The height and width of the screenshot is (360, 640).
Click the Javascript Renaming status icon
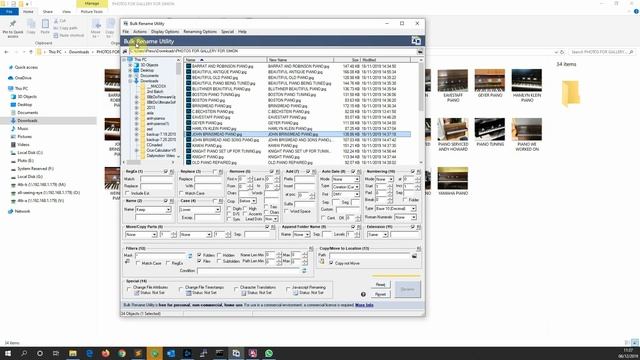coord(296,293)
